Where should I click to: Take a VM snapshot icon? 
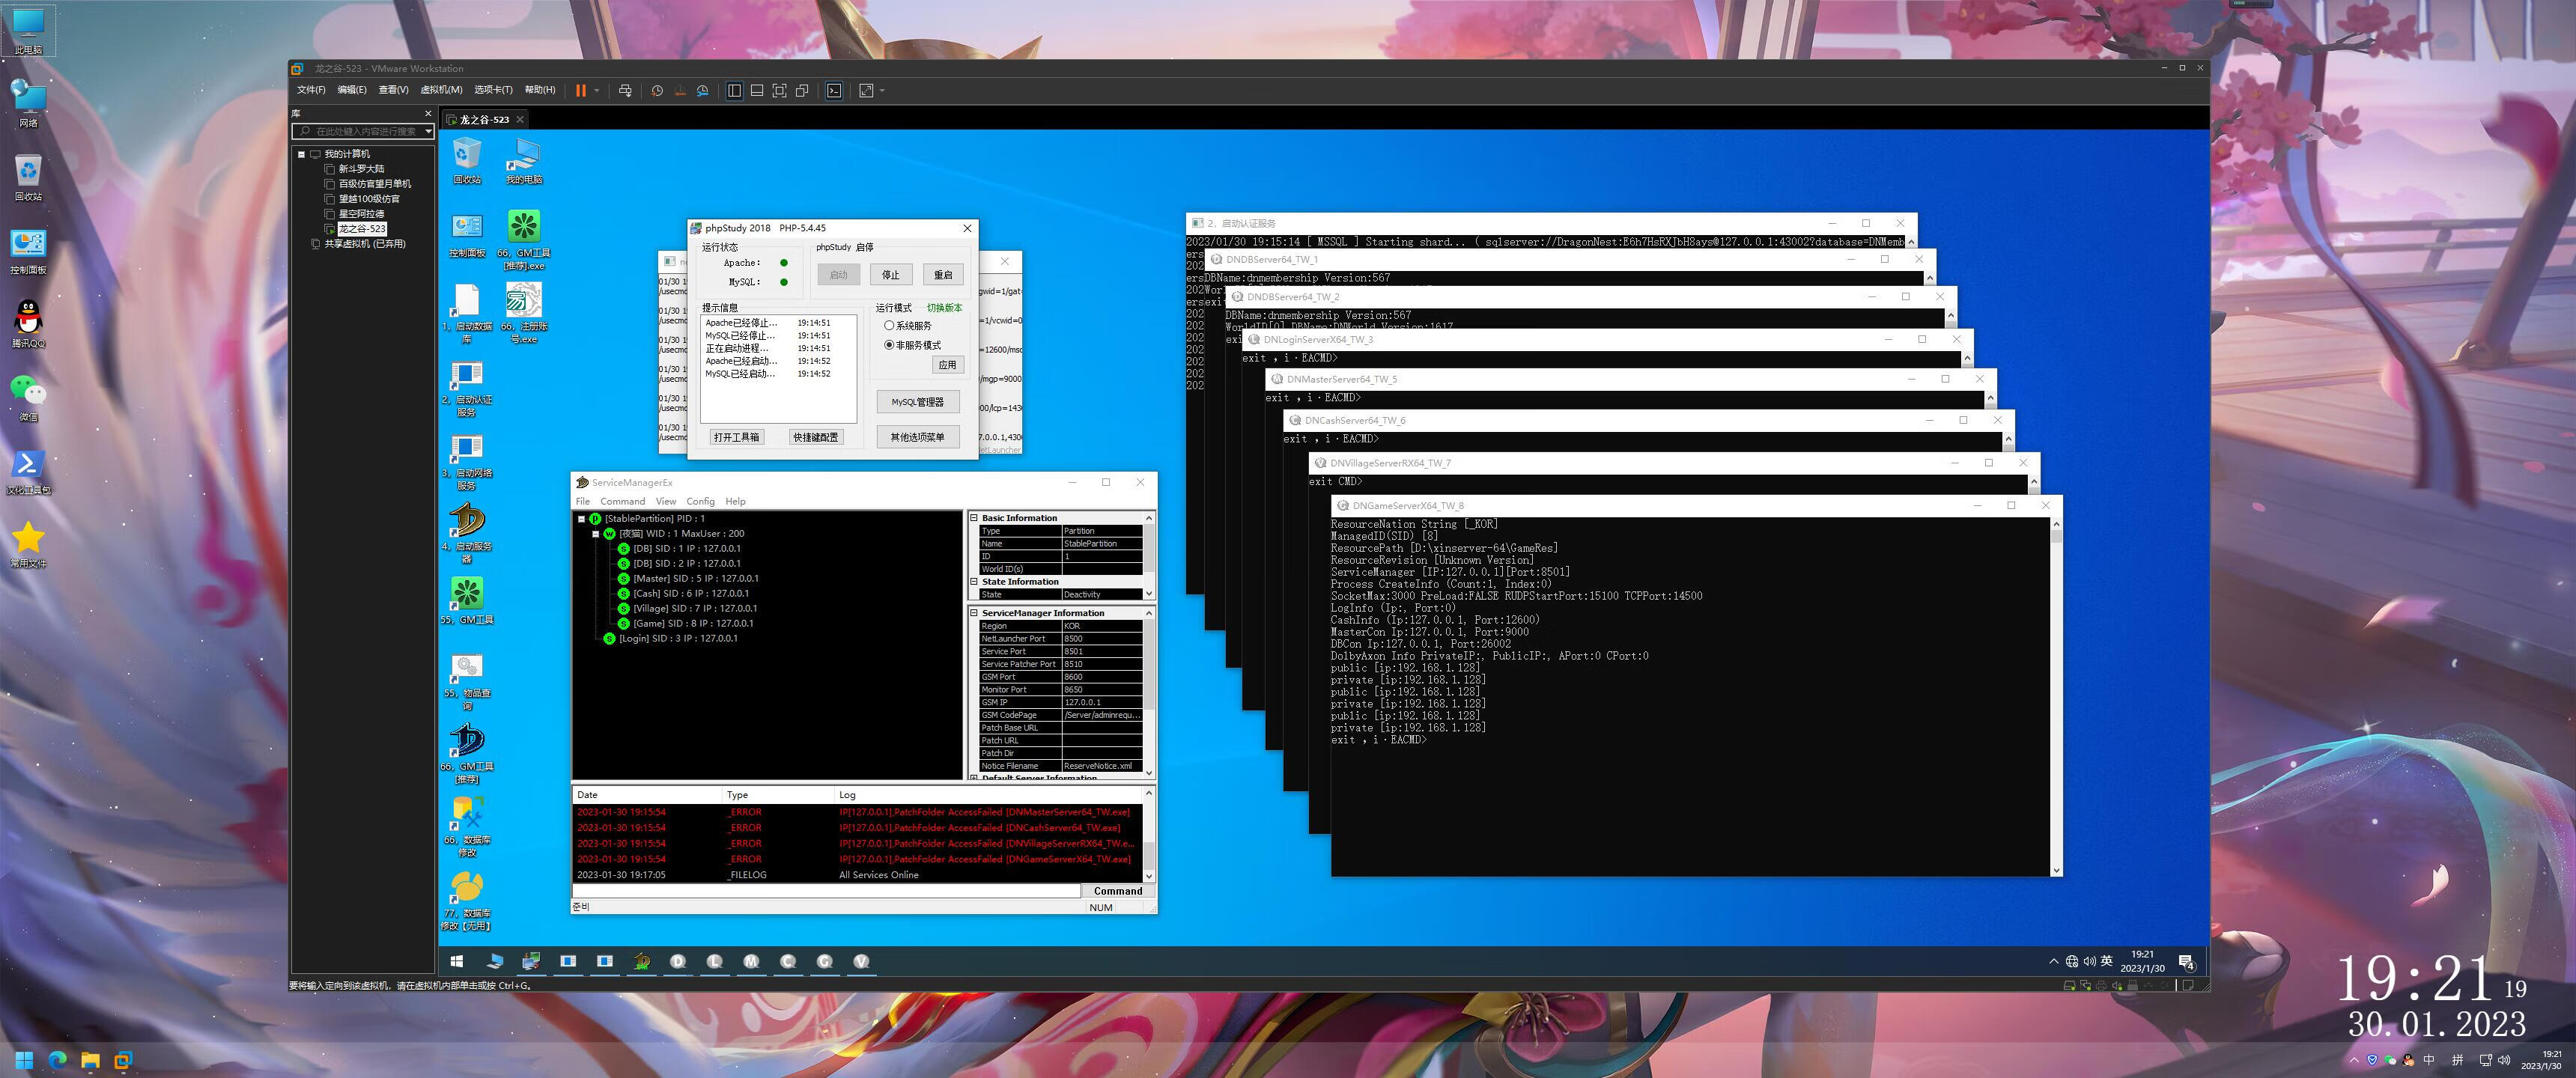[x=657, y=91]
